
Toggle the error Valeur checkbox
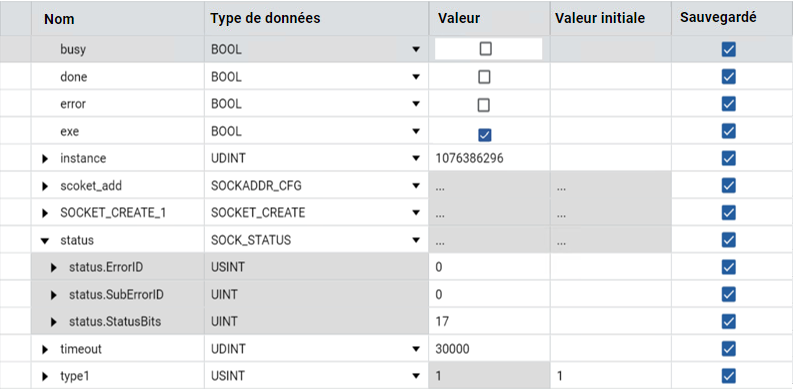(x=484, y=105)
